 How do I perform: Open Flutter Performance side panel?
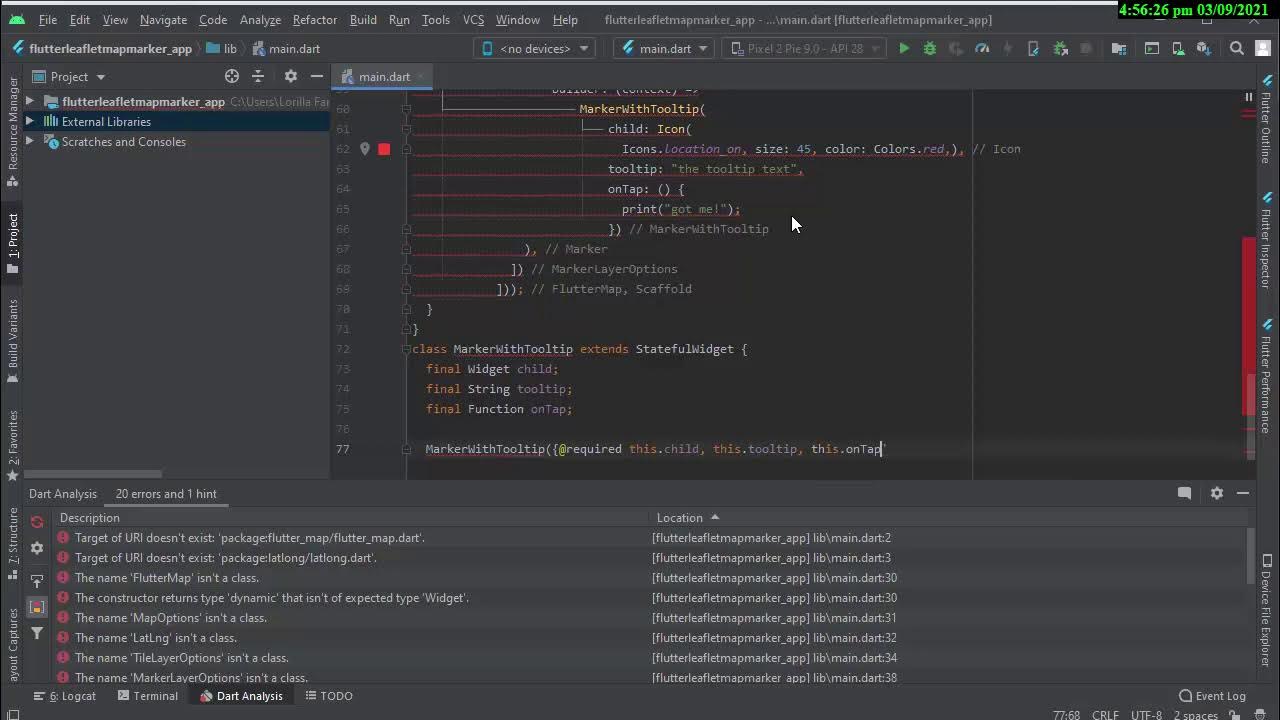click(1266, 376)
